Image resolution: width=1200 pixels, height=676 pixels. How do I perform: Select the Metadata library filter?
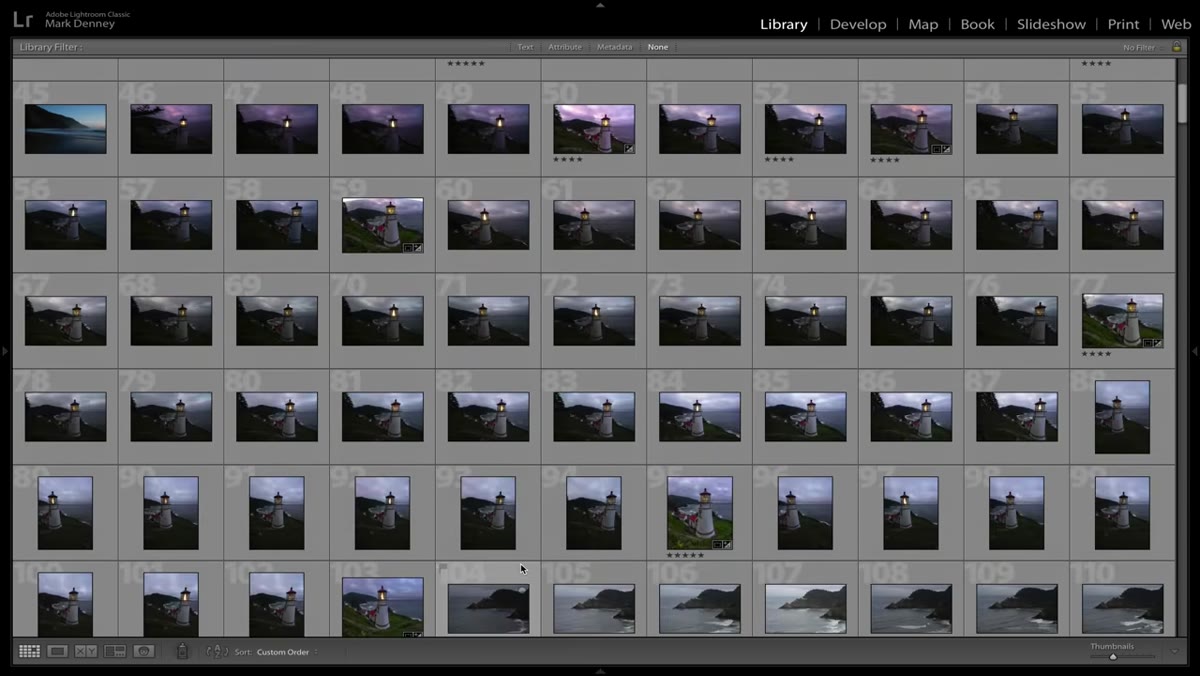coord(615,47)
